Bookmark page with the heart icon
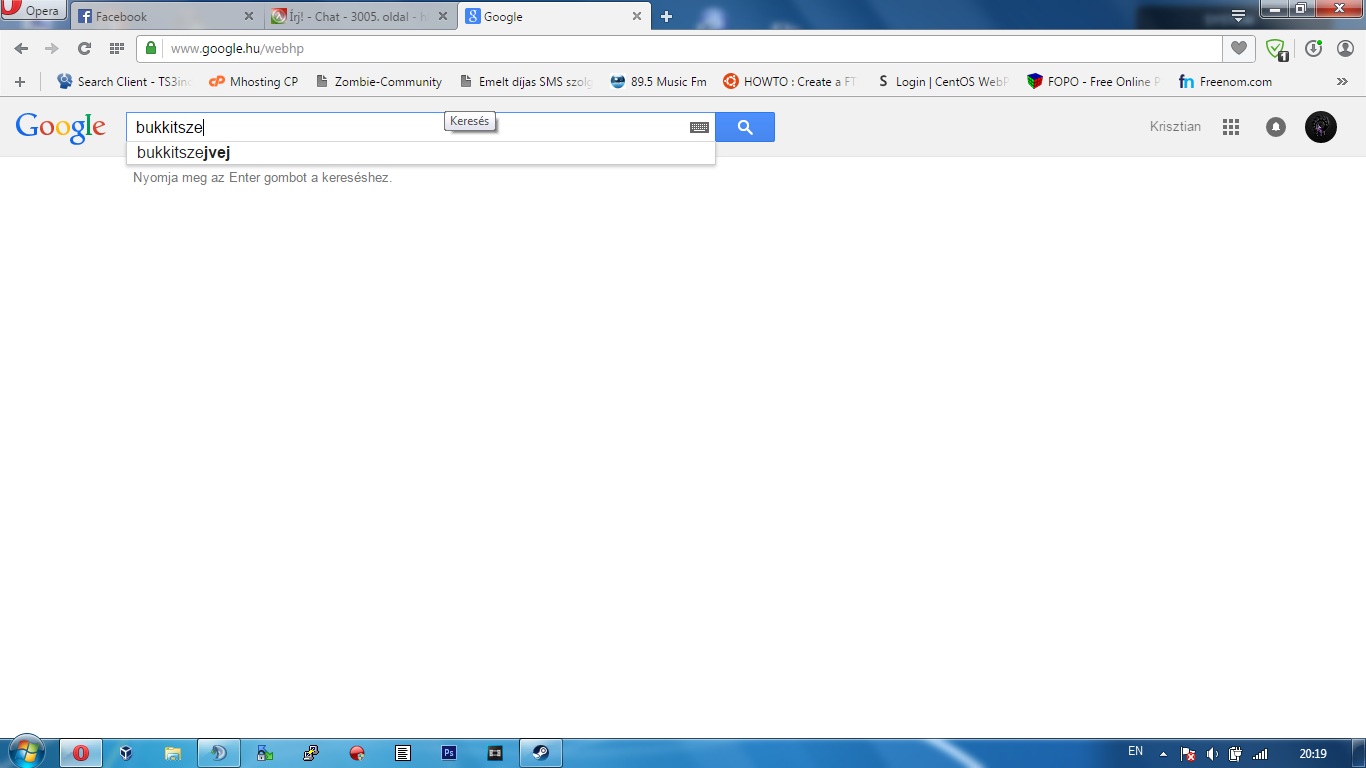This screenshot has height=768, width=1366. tap(1238, 48)
